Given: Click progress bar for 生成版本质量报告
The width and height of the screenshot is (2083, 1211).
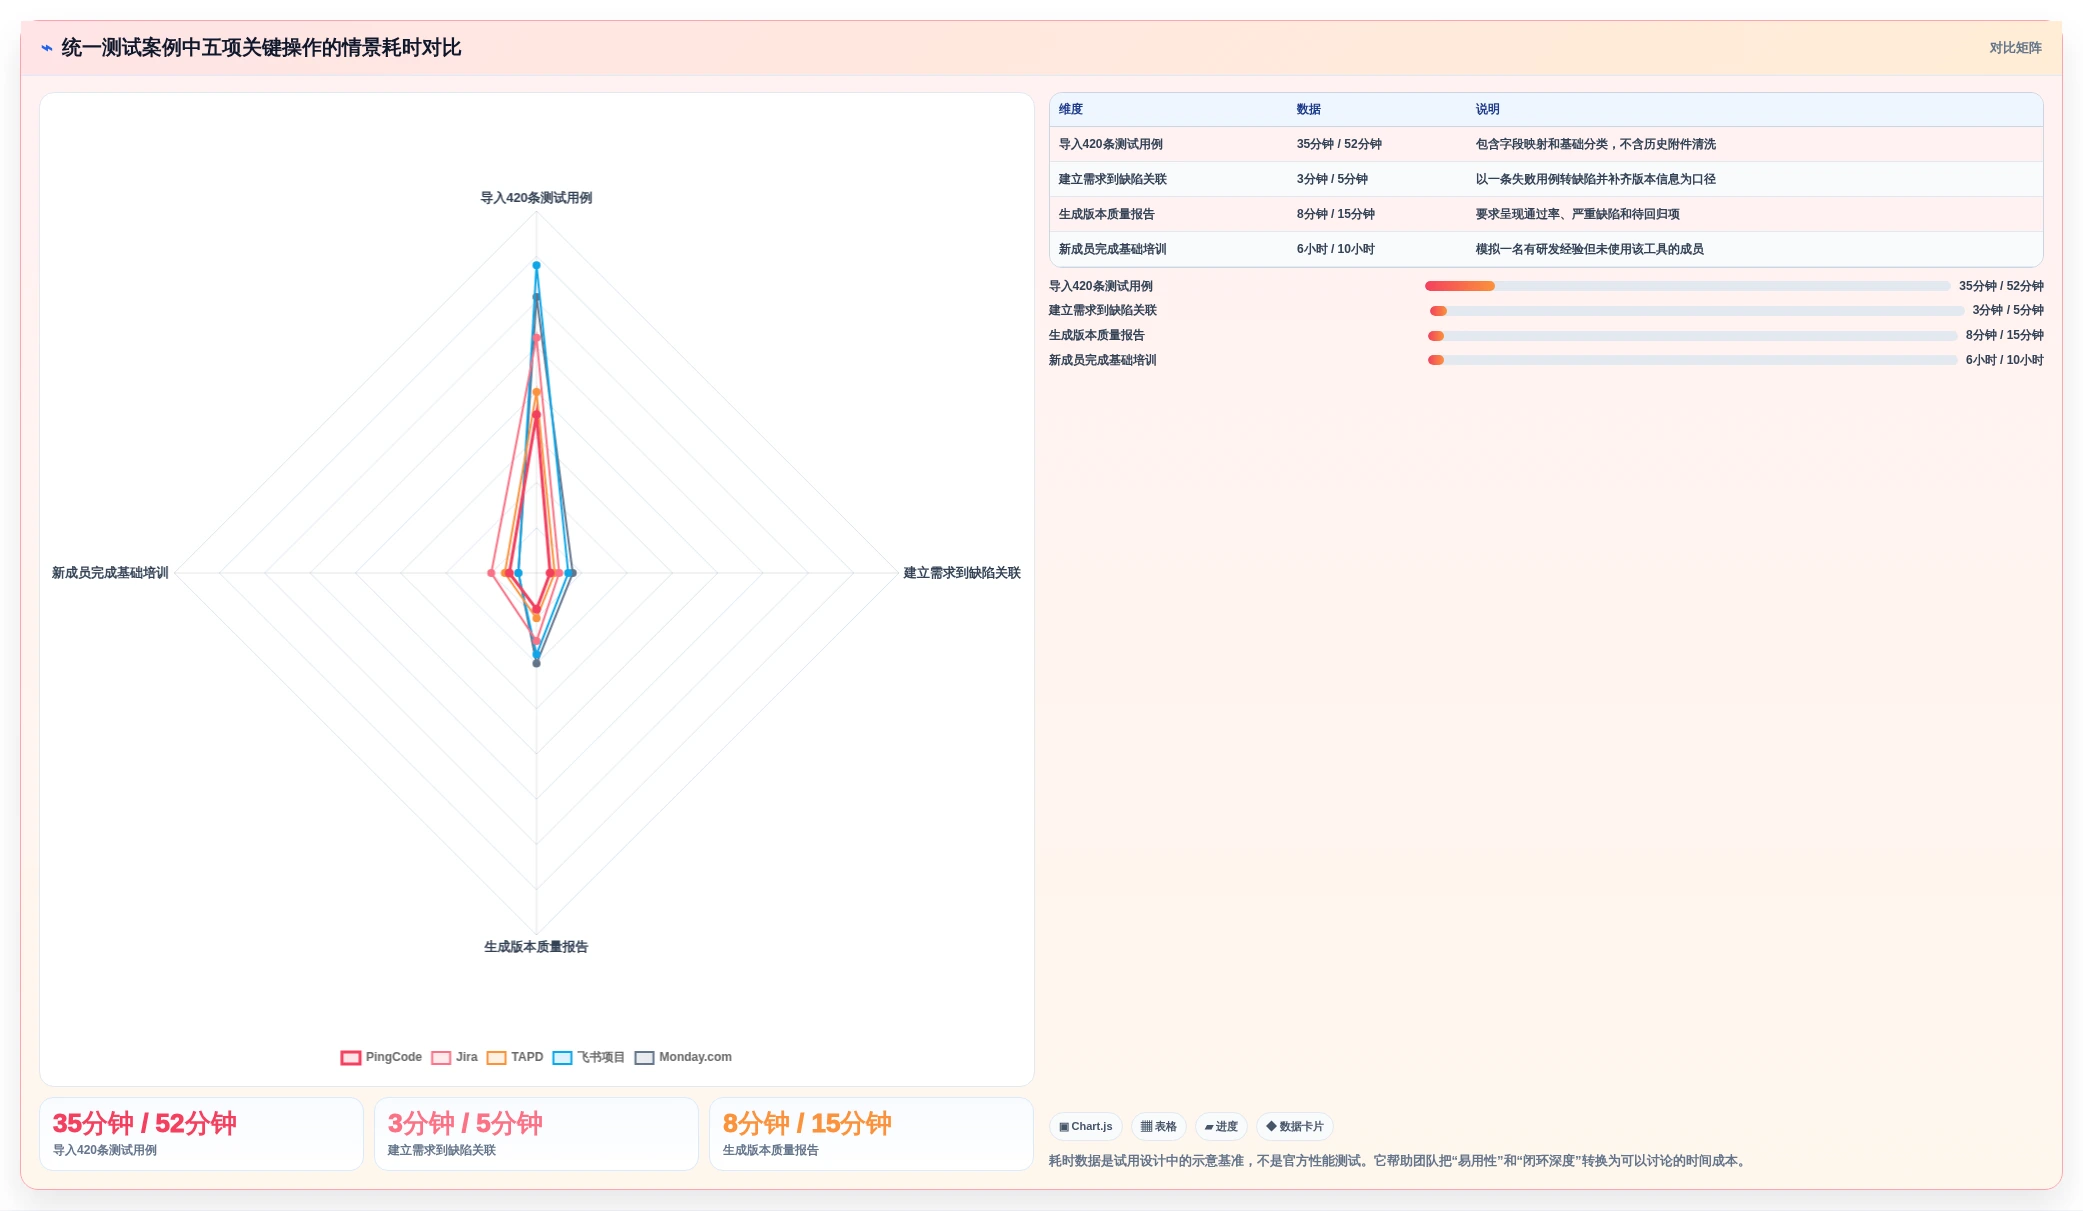Looking at the screenshot, I should click(x=1692, y=336).
